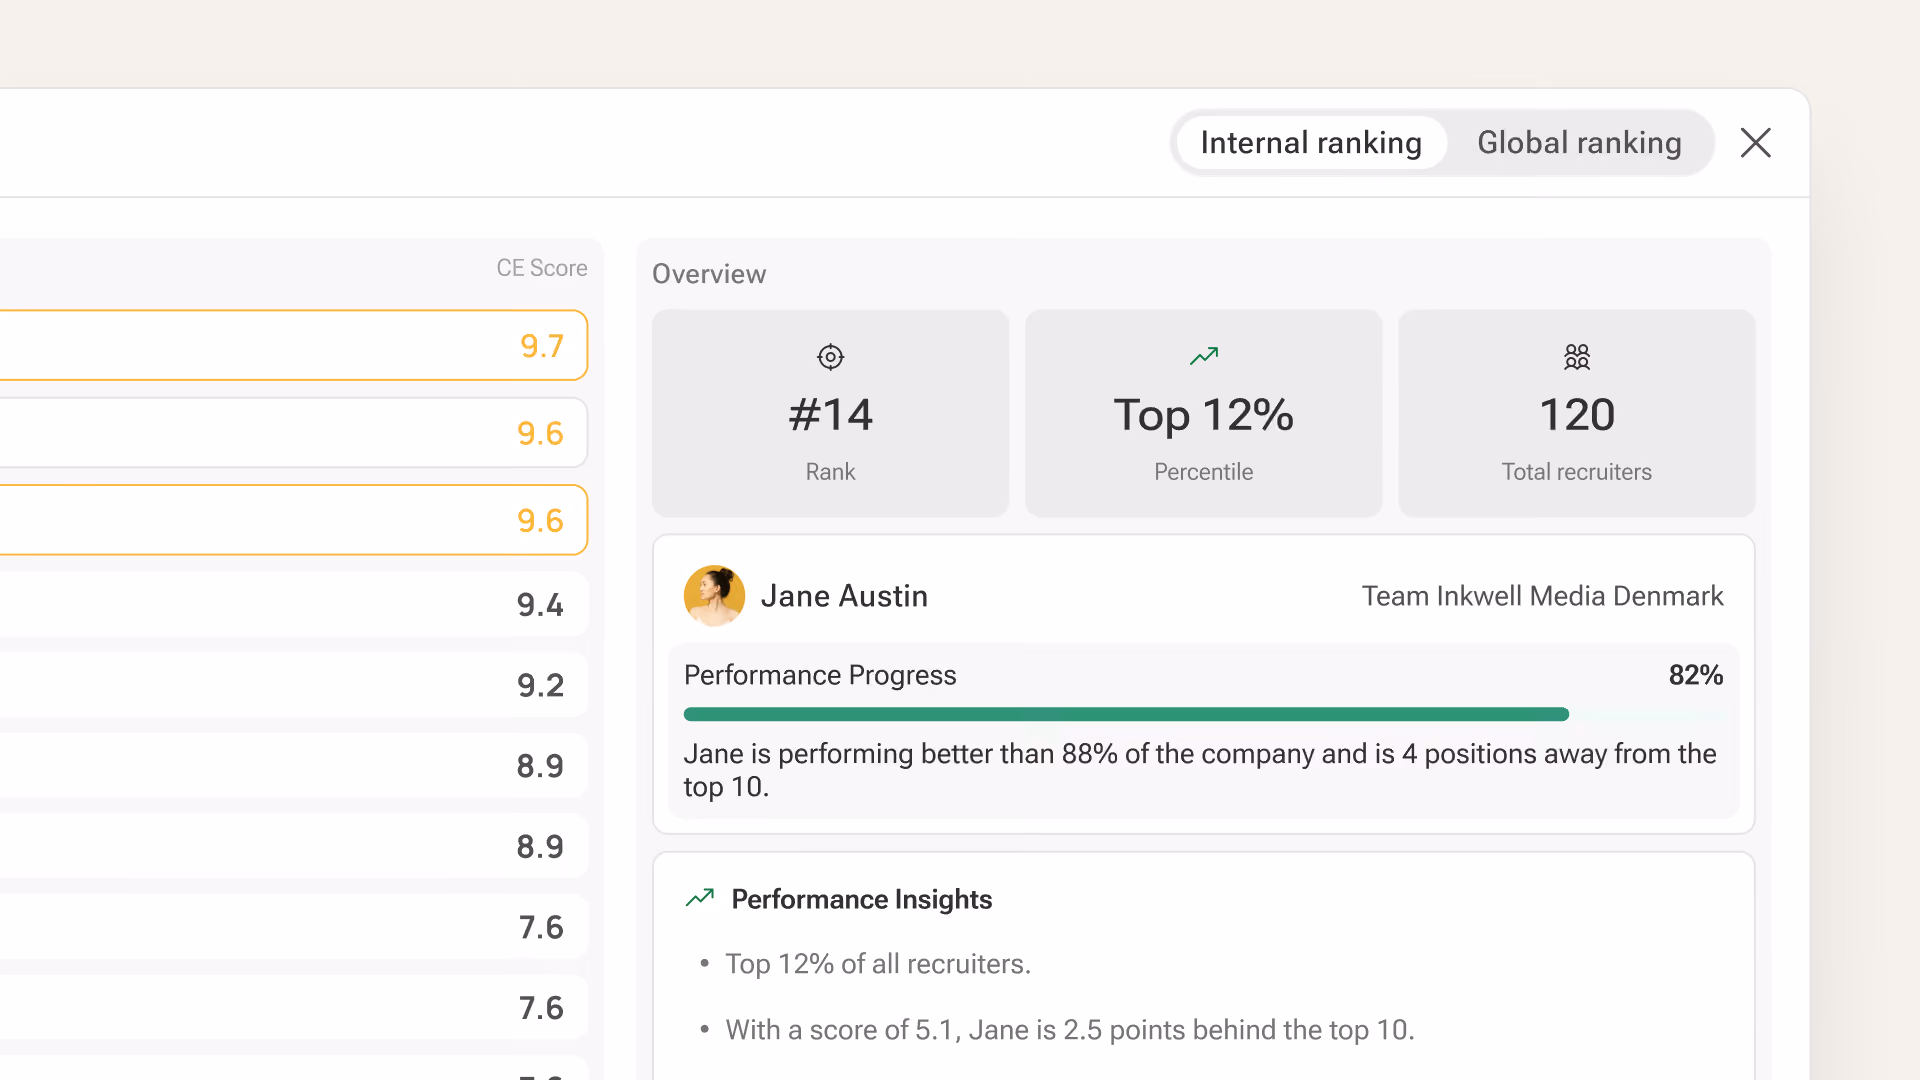Image resolution: width=1920 pixels, height=1080 pixels.
Task: Click the Overview heading
Action: 709,274
